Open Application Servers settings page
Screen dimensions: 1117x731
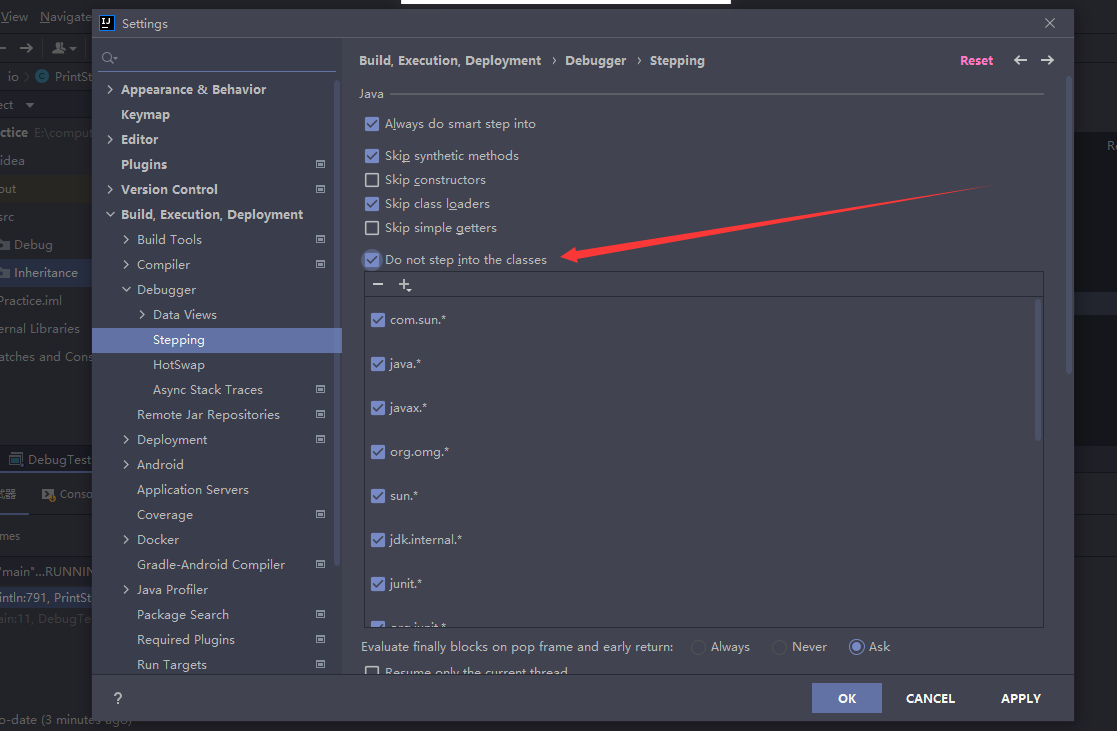coord(193,489)
